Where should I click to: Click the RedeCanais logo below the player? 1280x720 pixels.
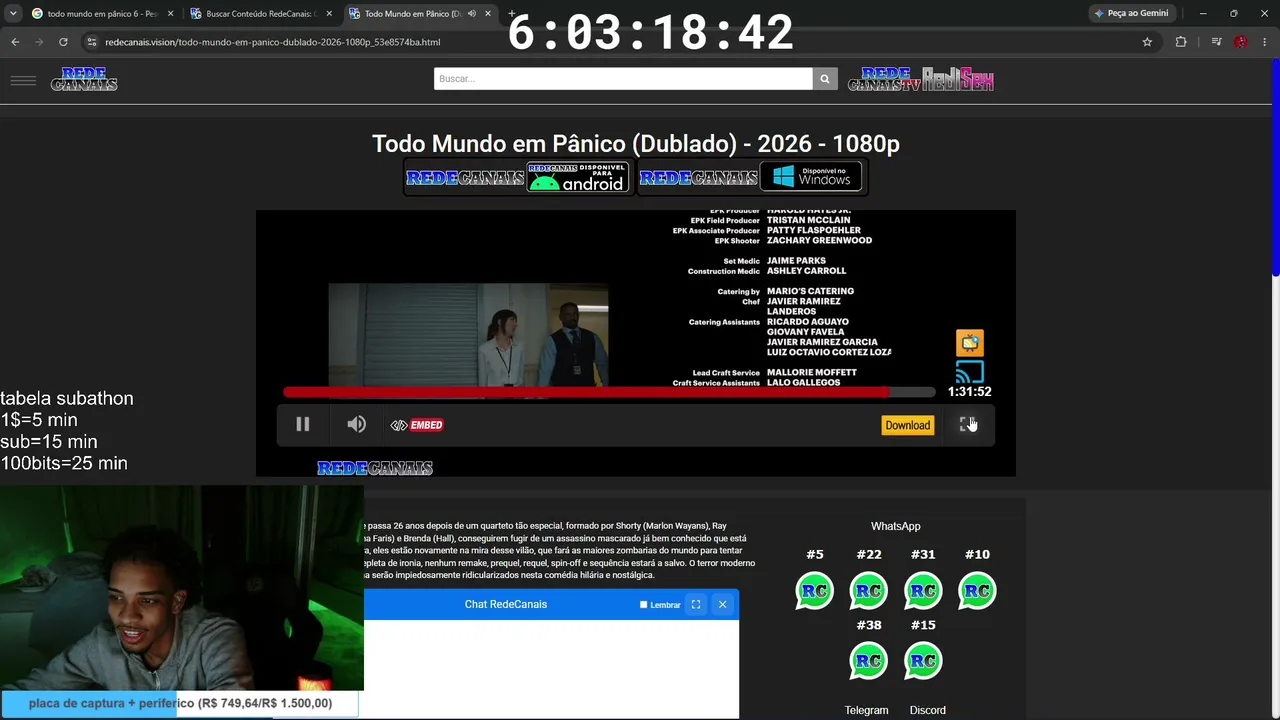tap(375, 468)
